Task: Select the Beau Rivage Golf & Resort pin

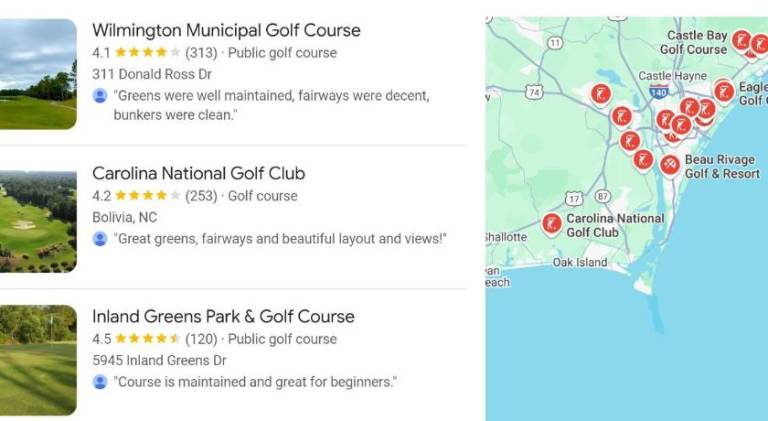Action: coord(670,163)
